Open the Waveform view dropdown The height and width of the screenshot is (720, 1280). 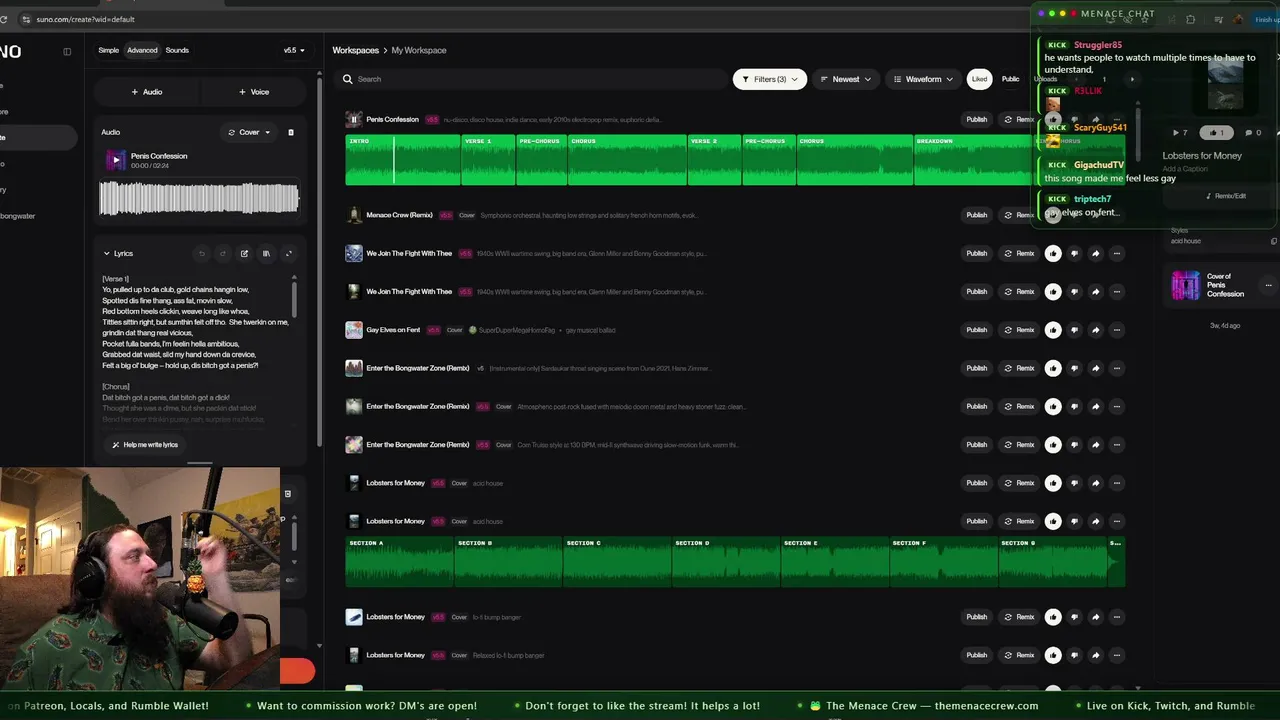click(x=924, y=79)
